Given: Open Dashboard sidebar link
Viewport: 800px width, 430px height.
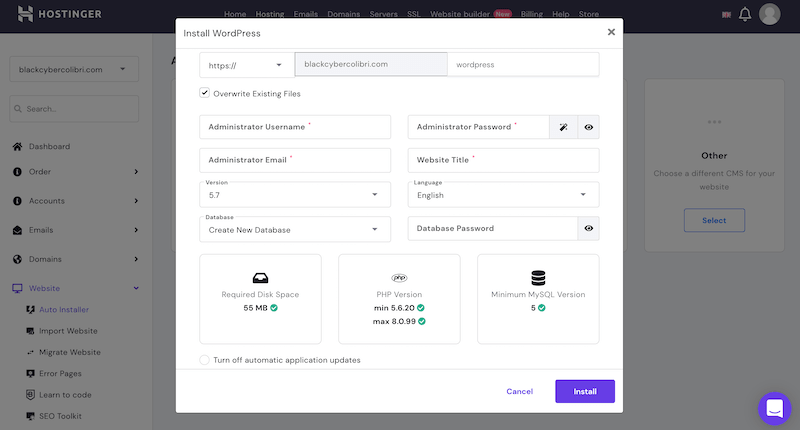Looking at the screenshot, I should pos(49,146).
